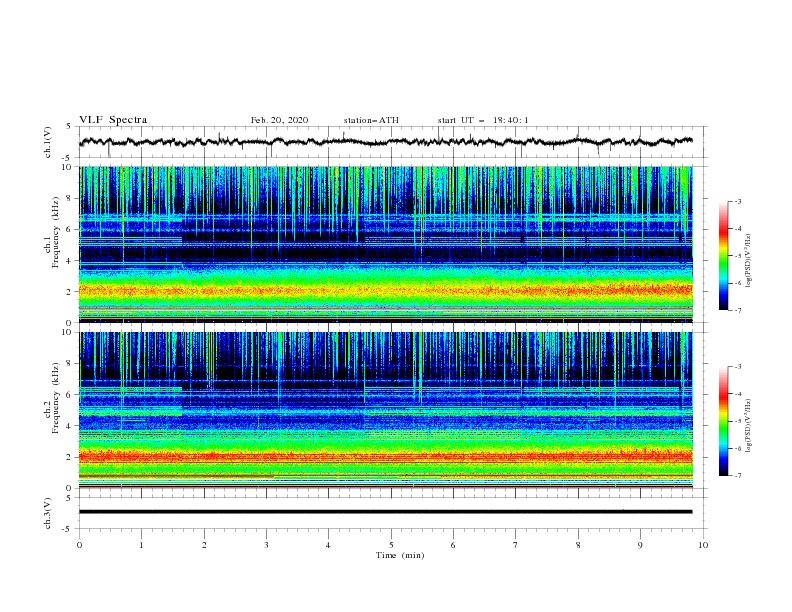Viewport: 792px width, 612px height.
Task: Click the '-7' tick on ch.2 color bar
Action: click(737, 475)
